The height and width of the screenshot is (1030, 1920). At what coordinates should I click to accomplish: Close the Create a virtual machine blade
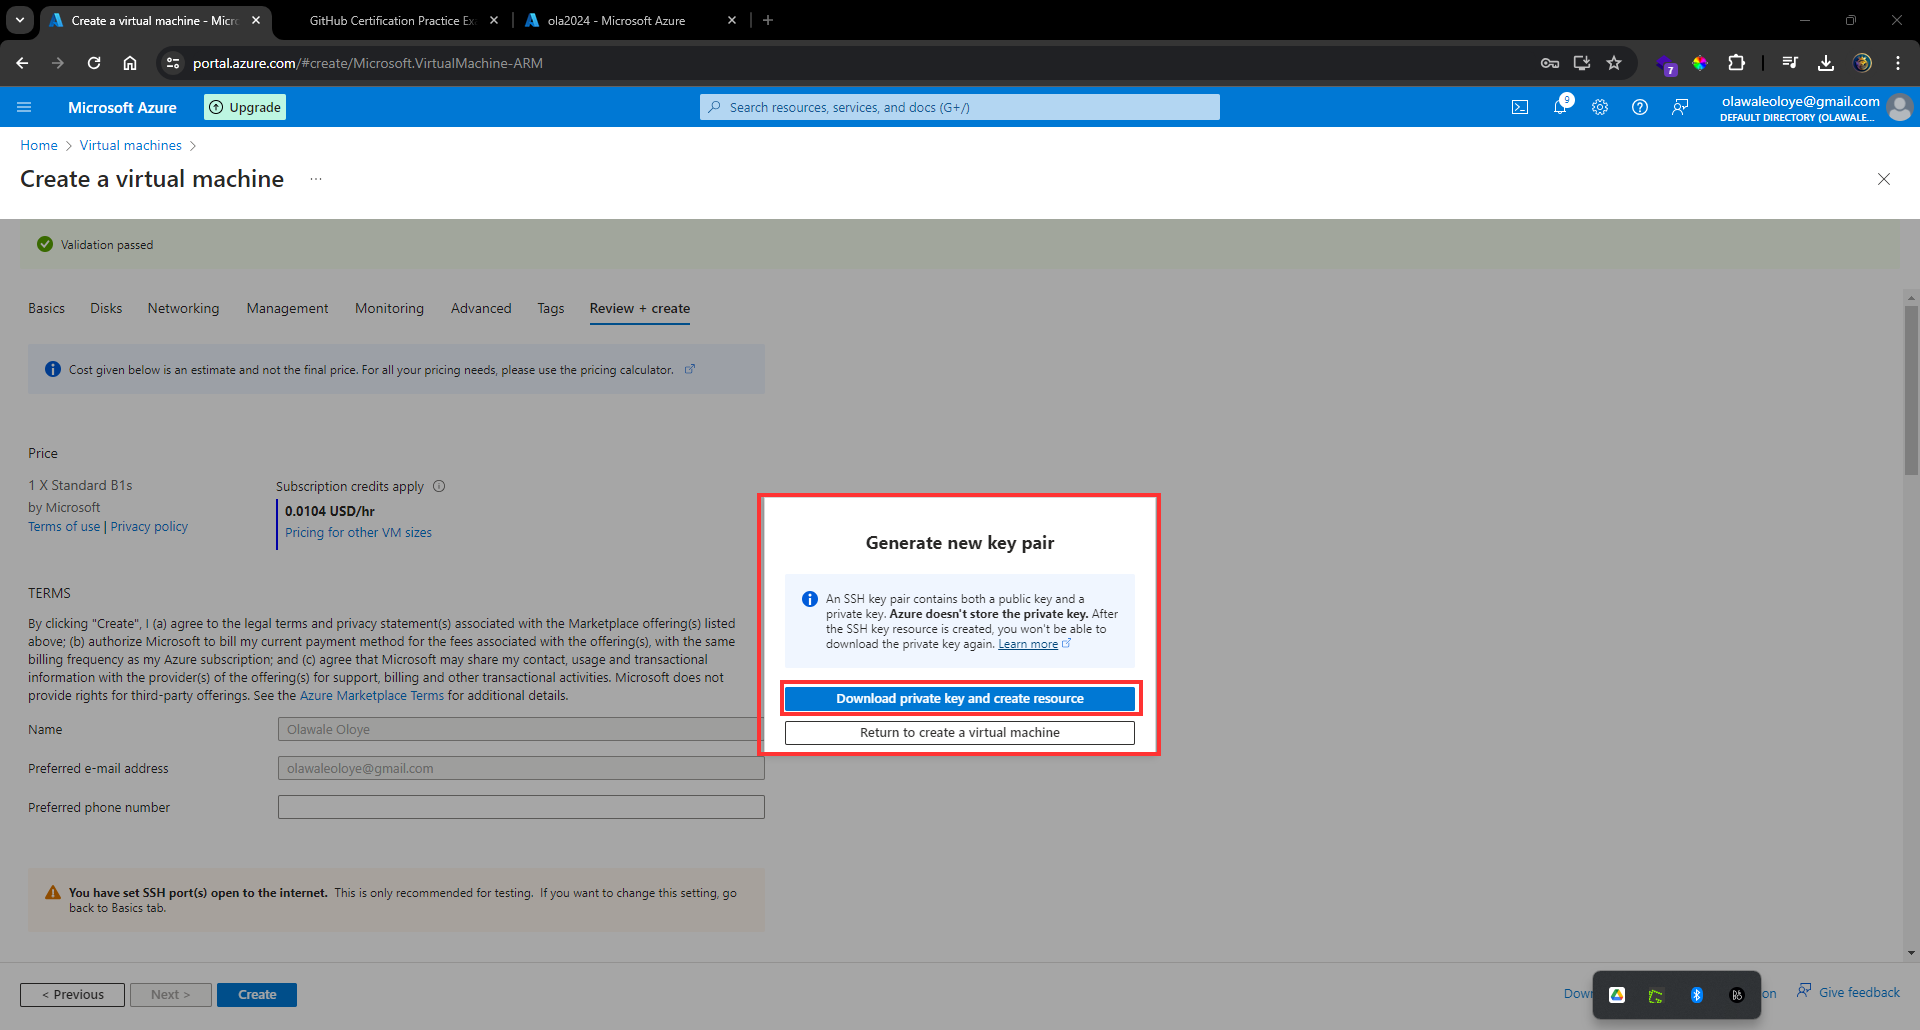pyautogui.click(x=1884, y=179)
